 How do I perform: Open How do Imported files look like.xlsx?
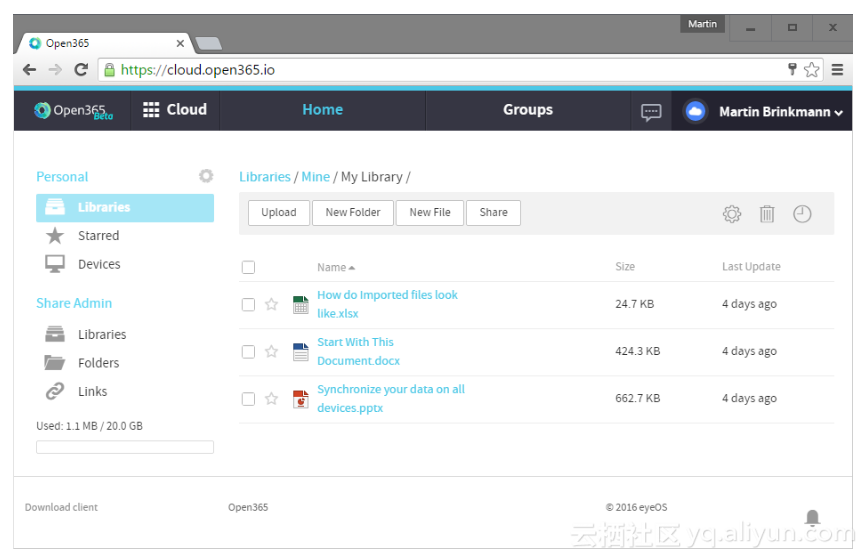click(387, 304)
